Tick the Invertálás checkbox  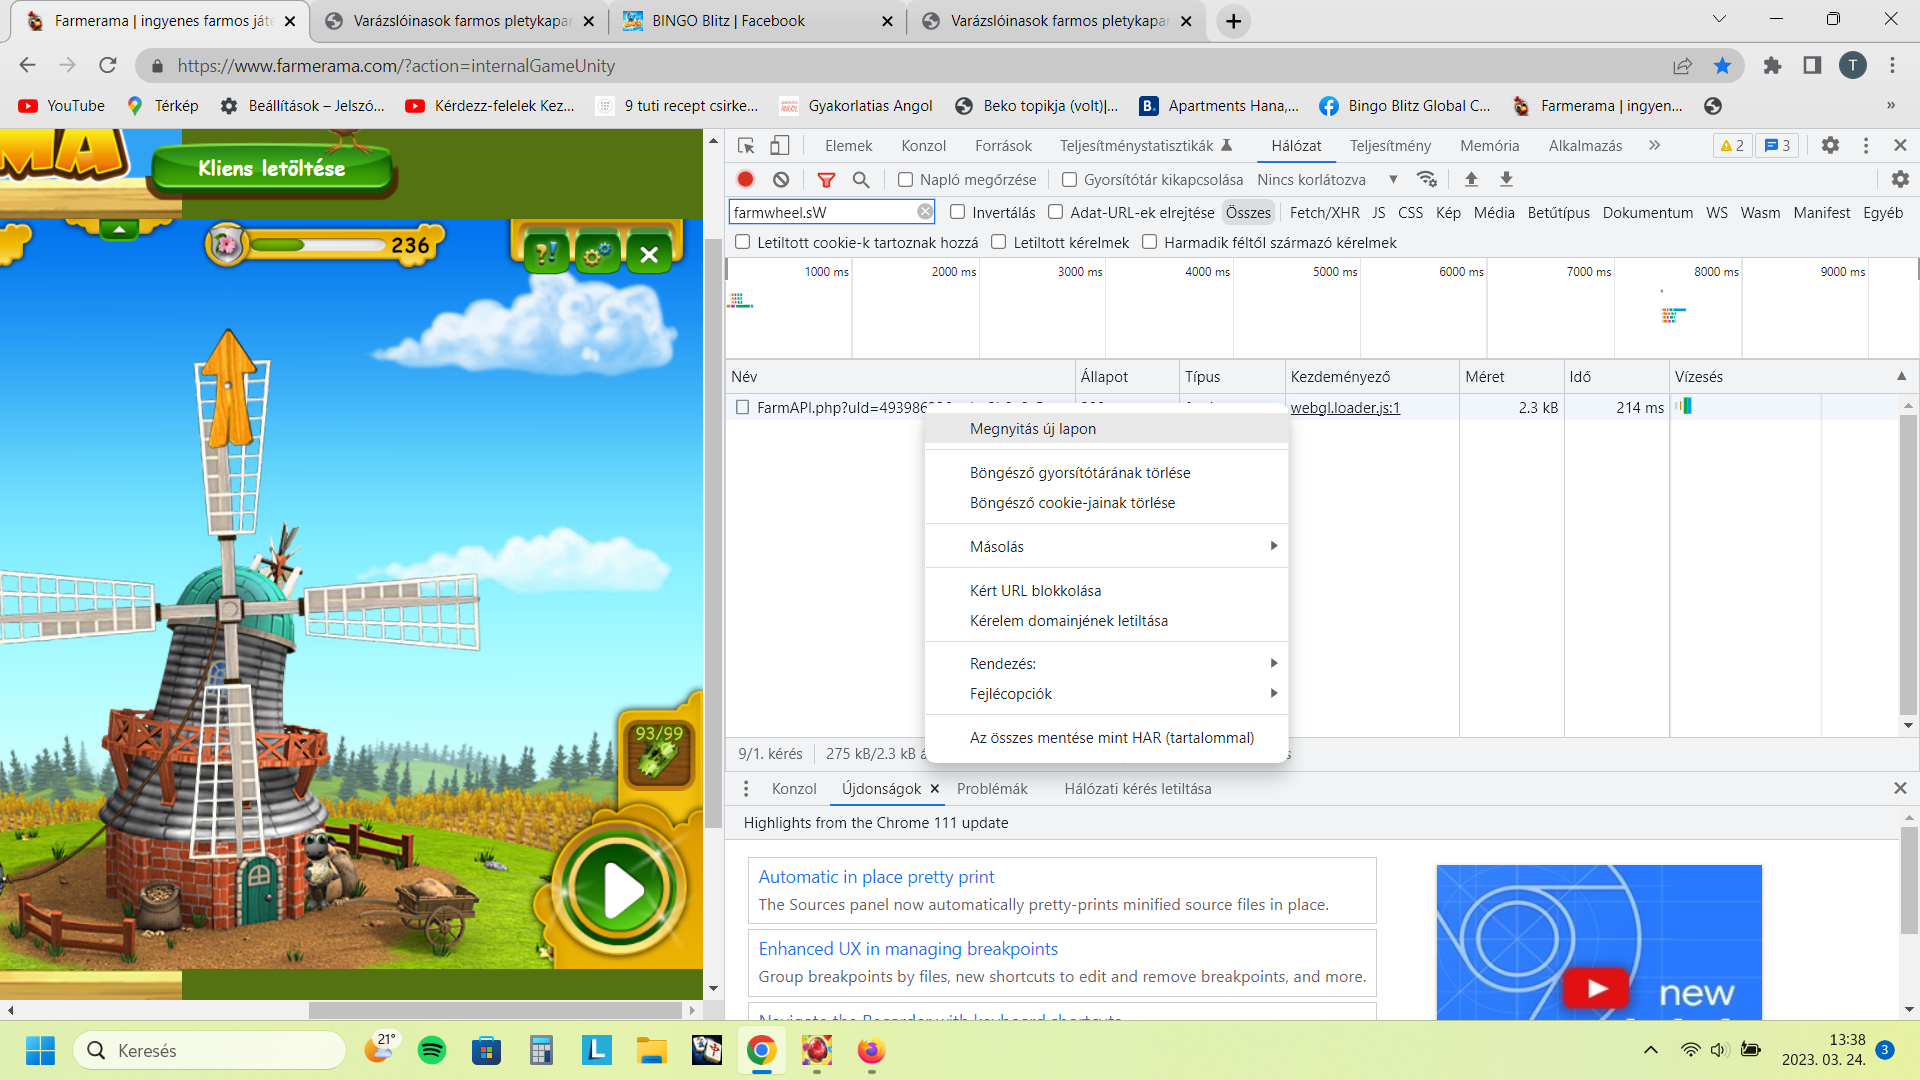point(958,212)
